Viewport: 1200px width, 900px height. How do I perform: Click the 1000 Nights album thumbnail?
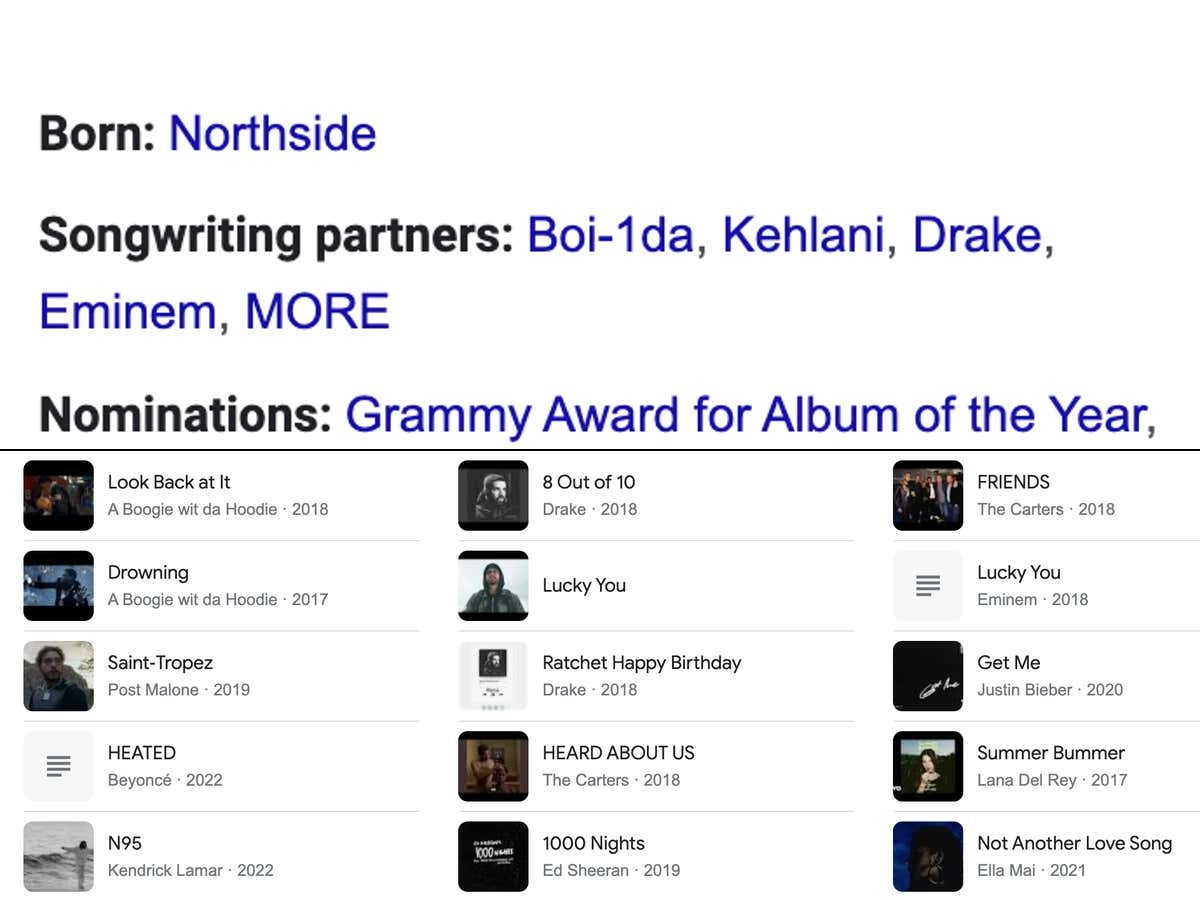pyautogui.click(x=493, y=856)
